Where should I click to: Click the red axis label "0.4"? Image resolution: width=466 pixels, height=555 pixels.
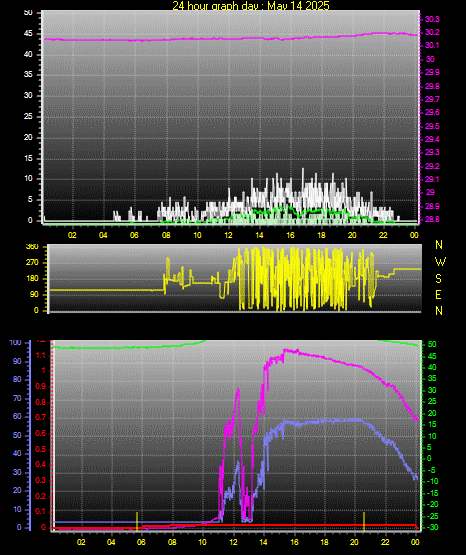(x=41, y=464)
